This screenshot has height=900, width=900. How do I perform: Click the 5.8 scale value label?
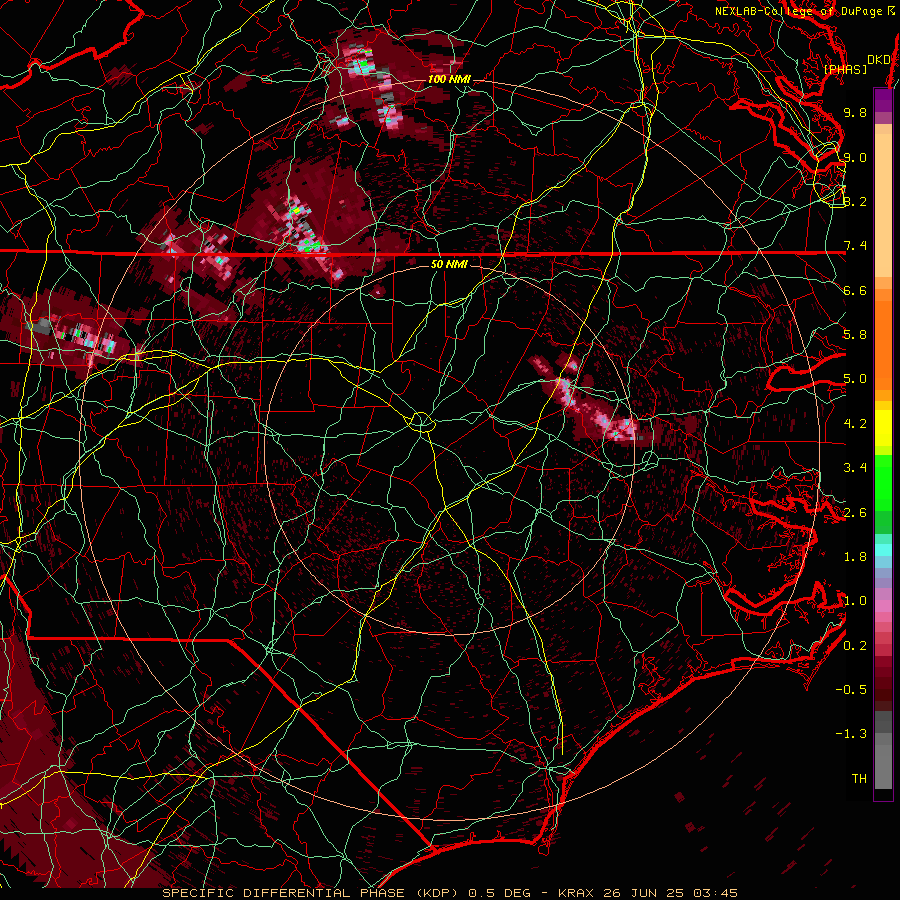[x=855, y=335]
